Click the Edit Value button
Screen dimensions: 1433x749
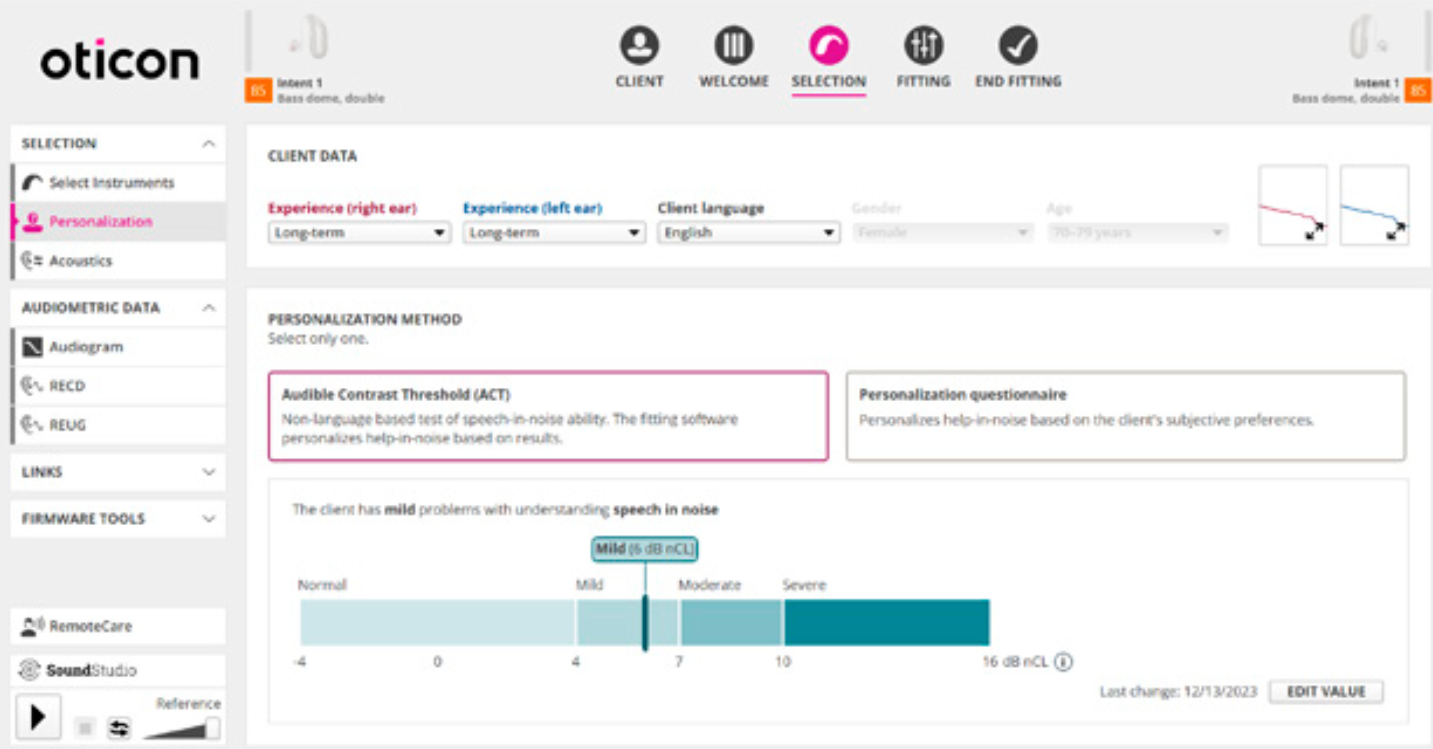(x=1325, y=692)
